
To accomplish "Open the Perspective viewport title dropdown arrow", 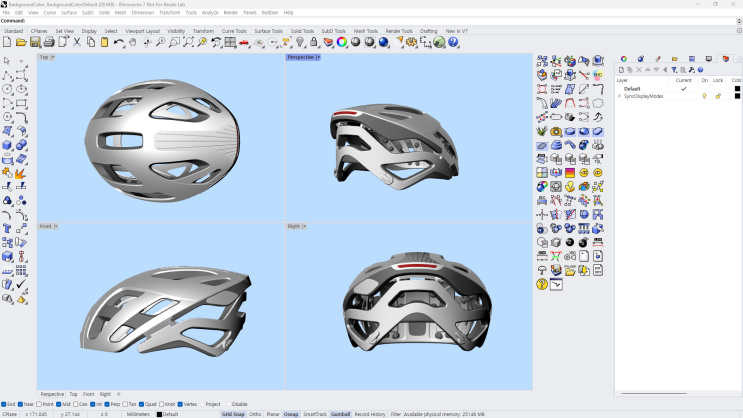I will (x=318, y=57).
